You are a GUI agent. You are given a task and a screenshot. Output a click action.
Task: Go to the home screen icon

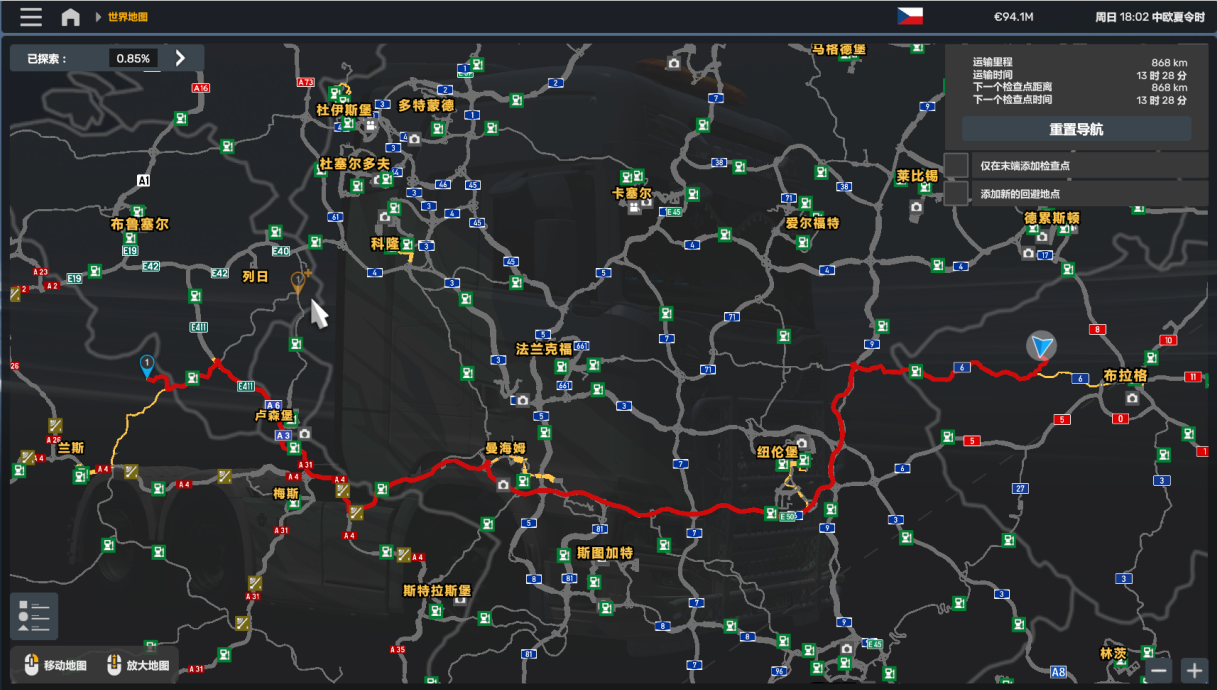pos(70,17)
